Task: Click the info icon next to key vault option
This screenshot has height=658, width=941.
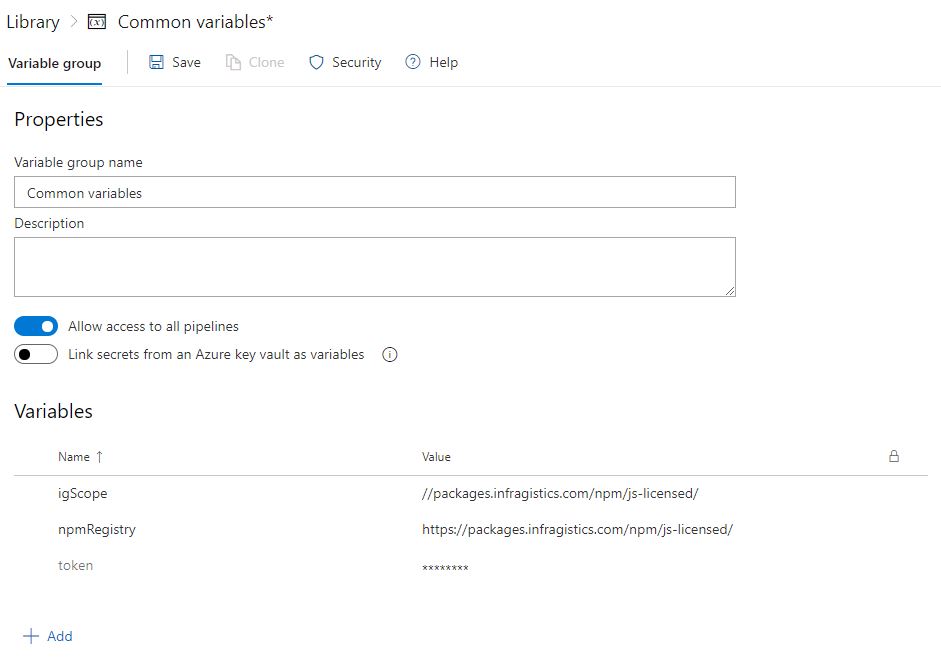Action: 390,354
